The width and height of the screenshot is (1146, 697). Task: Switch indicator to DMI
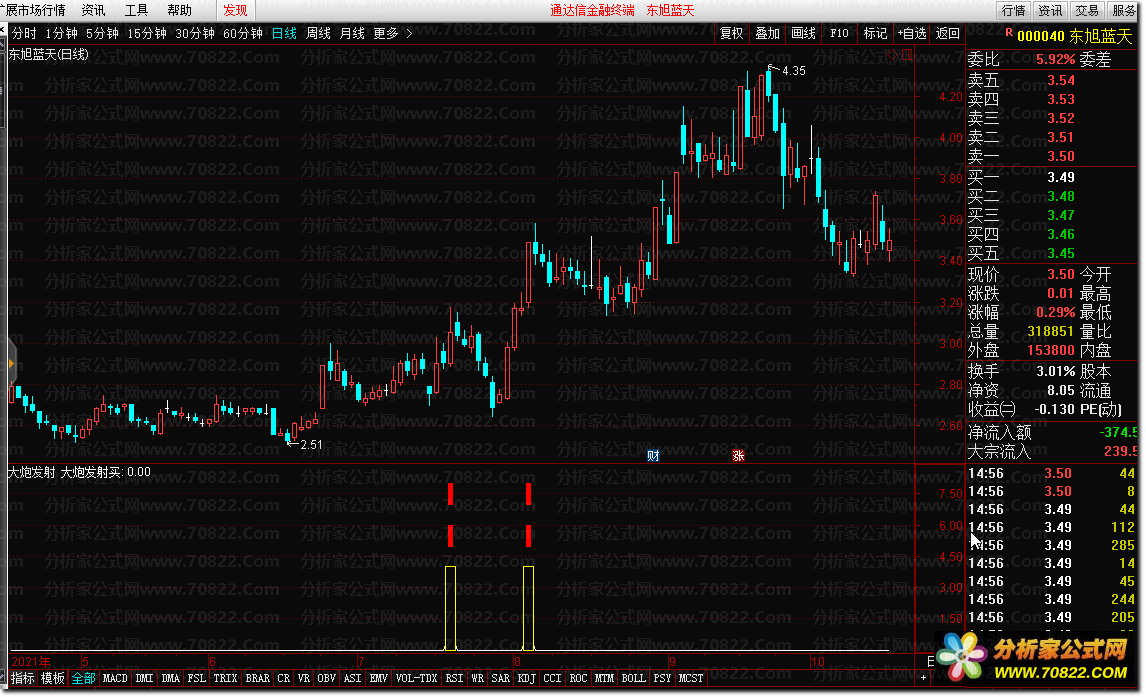(145, 678)
